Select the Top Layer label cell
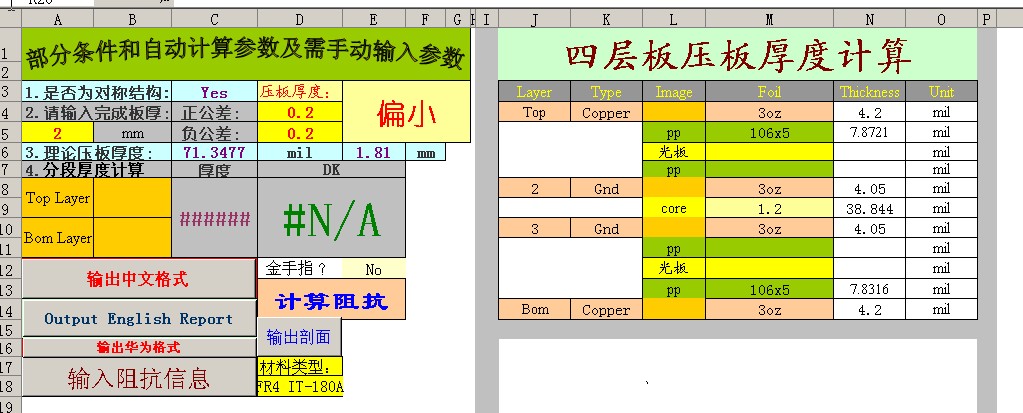The height and width of the screenshot is (413, 1023). [57, 198]
